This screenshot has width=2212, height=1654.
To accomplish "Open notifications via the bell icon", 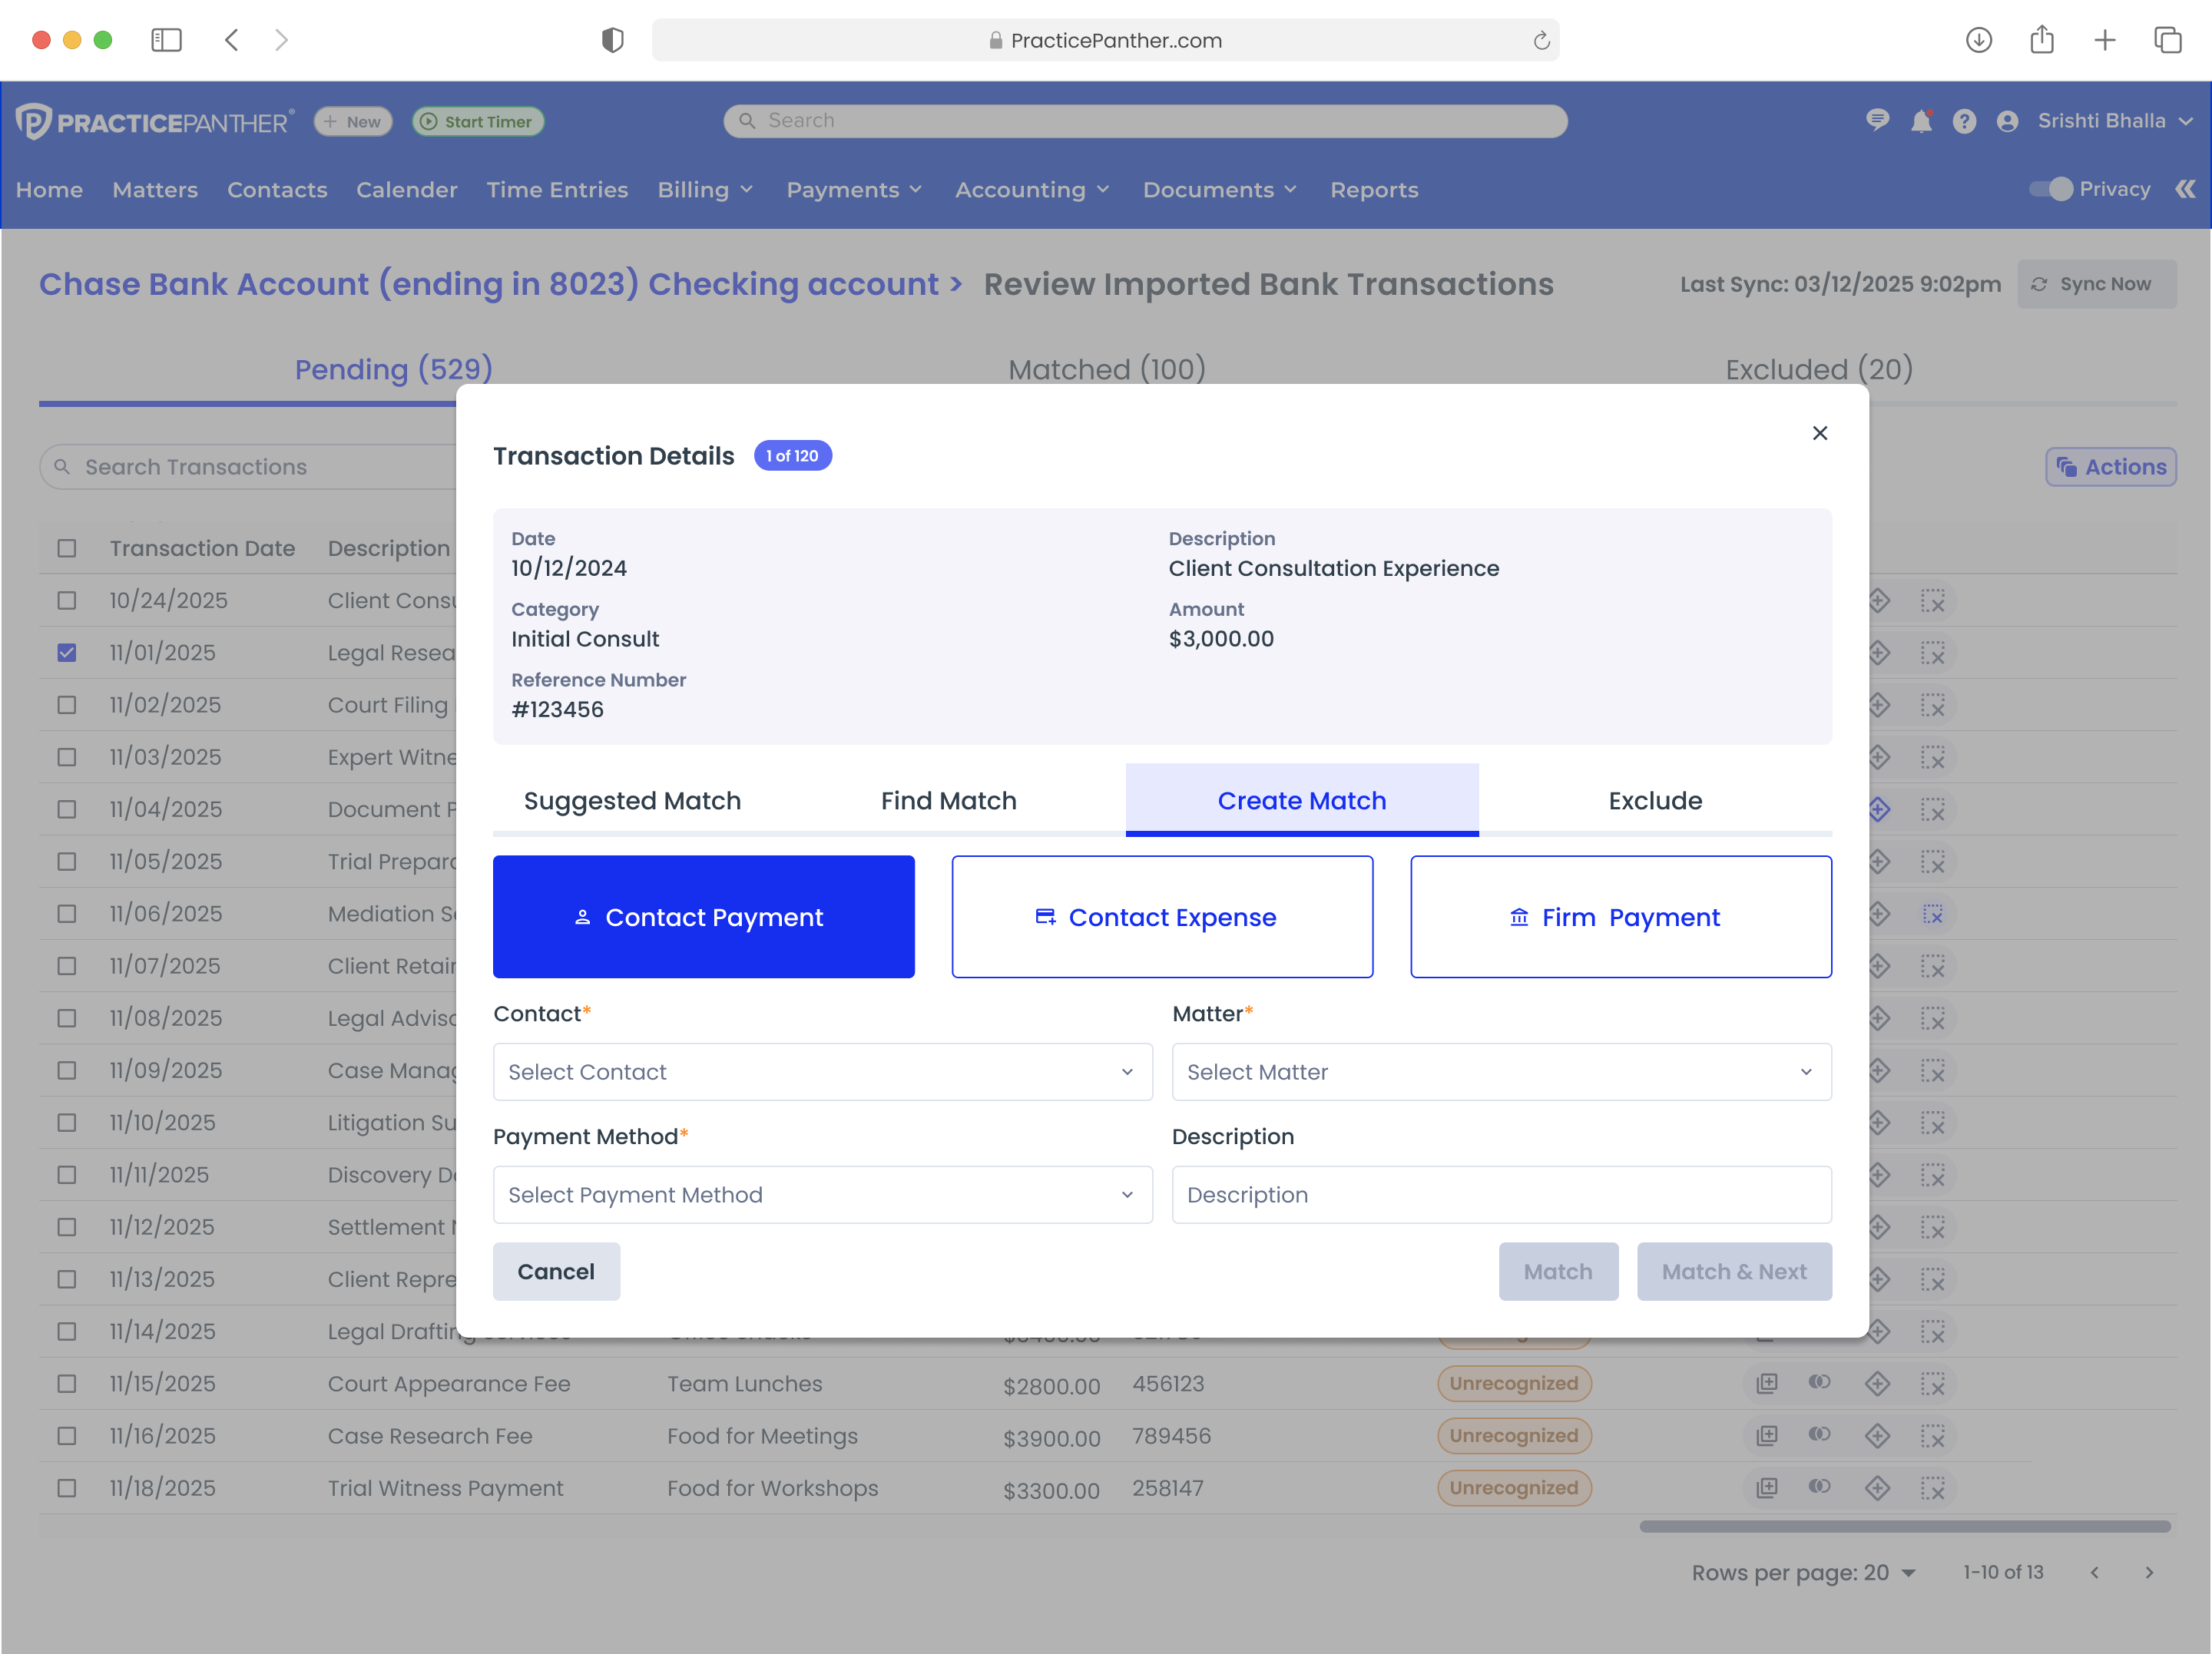I will point(1921,120).
